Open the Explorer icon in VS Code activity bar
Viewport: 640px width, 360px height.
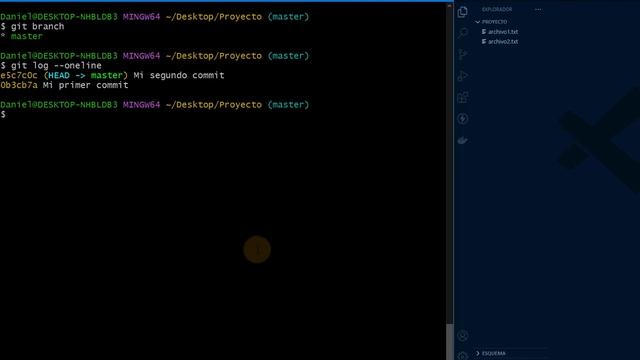click(462, 12)
